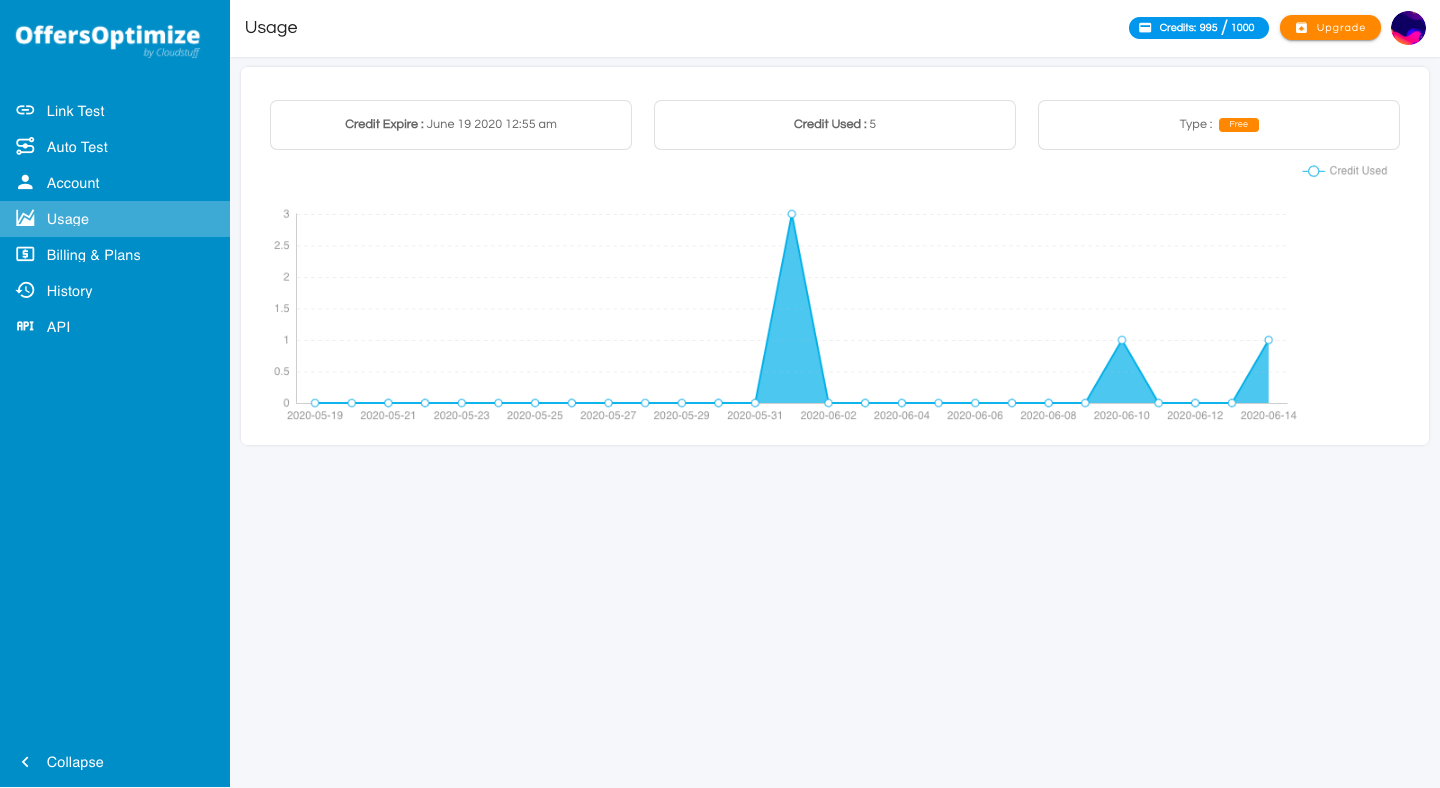Screen dimensions: 1440x788
Task: Click the Auto Test sliders icon
Action: point(25,147)
